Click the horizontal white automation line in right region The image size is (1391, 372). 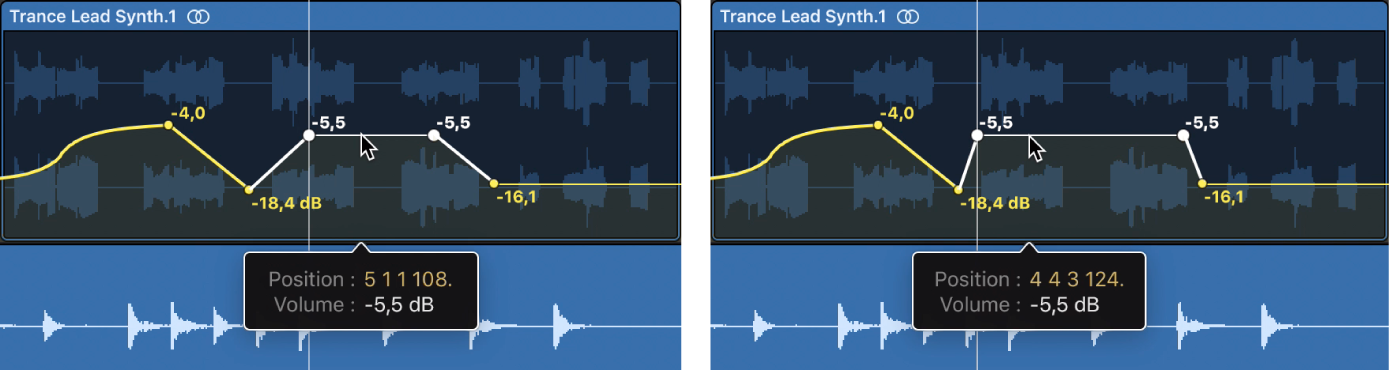1081,135
